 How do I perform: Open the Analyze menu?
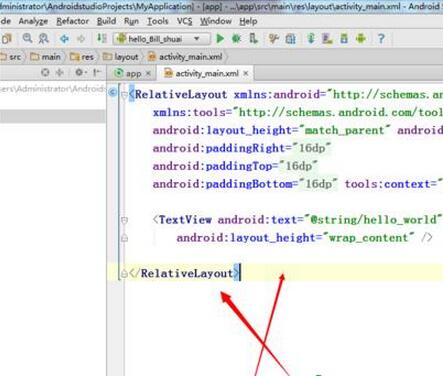(33, 21)
